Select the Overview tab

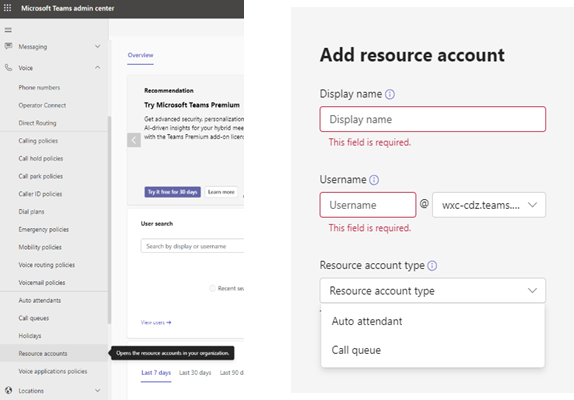click(140, 55)
